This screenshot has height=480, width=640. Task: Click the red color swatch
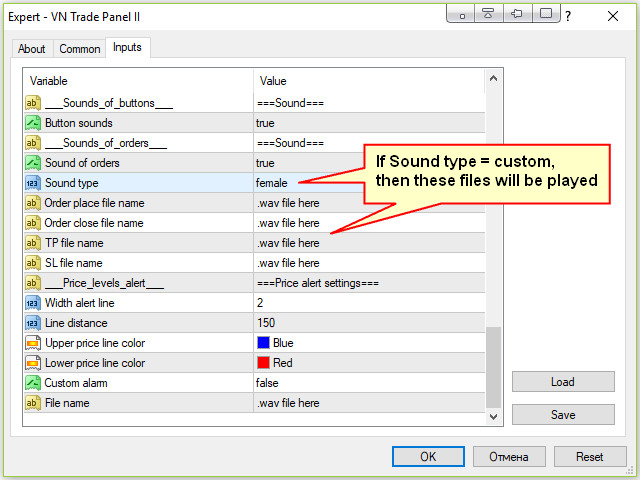point(264,363)
